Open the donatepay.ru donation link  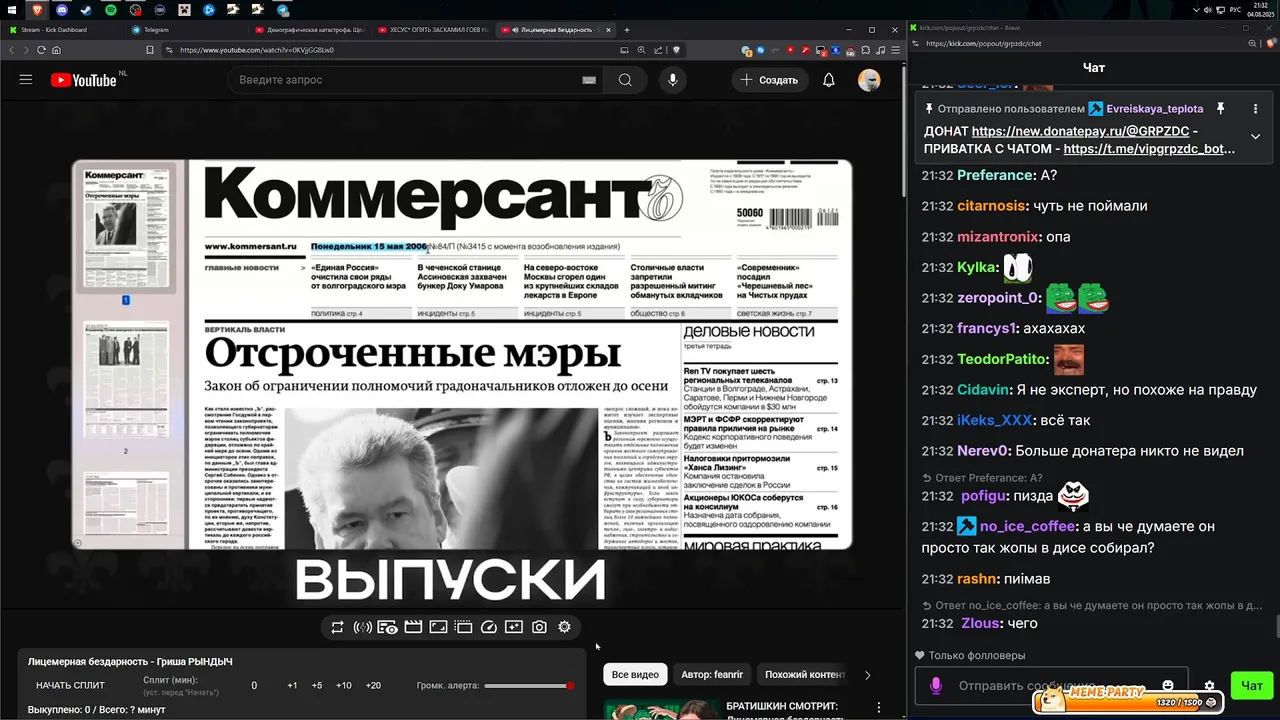pyautogui.click(x=1081, y=131)
